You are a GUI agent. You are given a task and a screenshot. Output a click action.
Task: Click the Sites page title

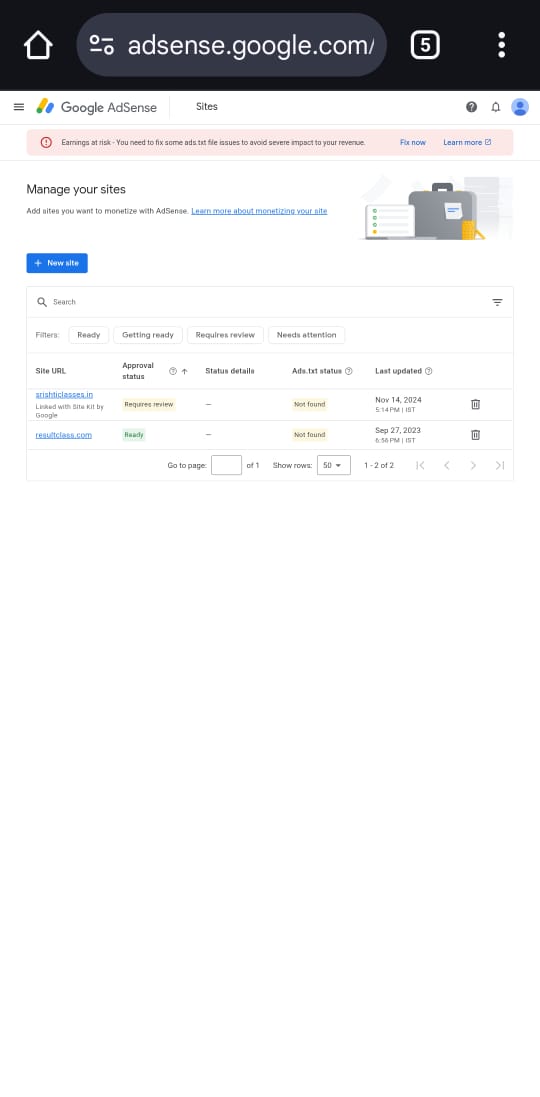207,107
